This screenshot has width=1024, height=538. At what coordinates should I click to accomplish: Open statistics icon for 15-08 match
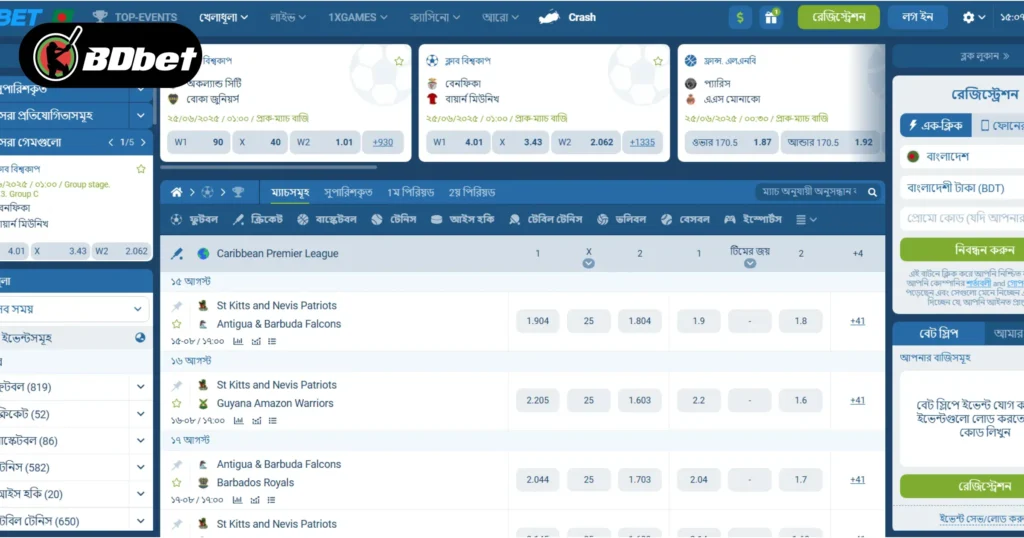point(238,341)
